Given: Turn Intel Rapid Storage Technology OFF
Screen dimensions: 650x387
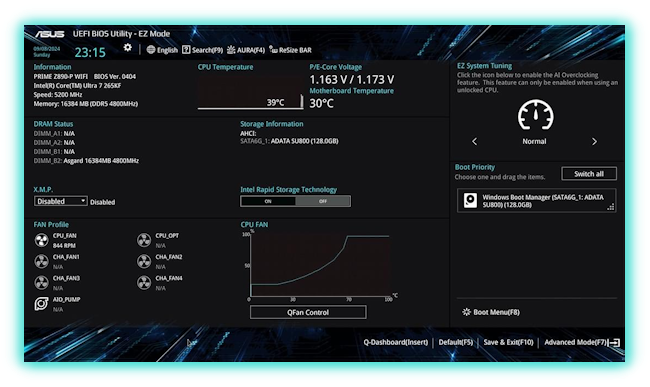Looking at the screenshot, I should pyautogui.click(x=323, y=201).
